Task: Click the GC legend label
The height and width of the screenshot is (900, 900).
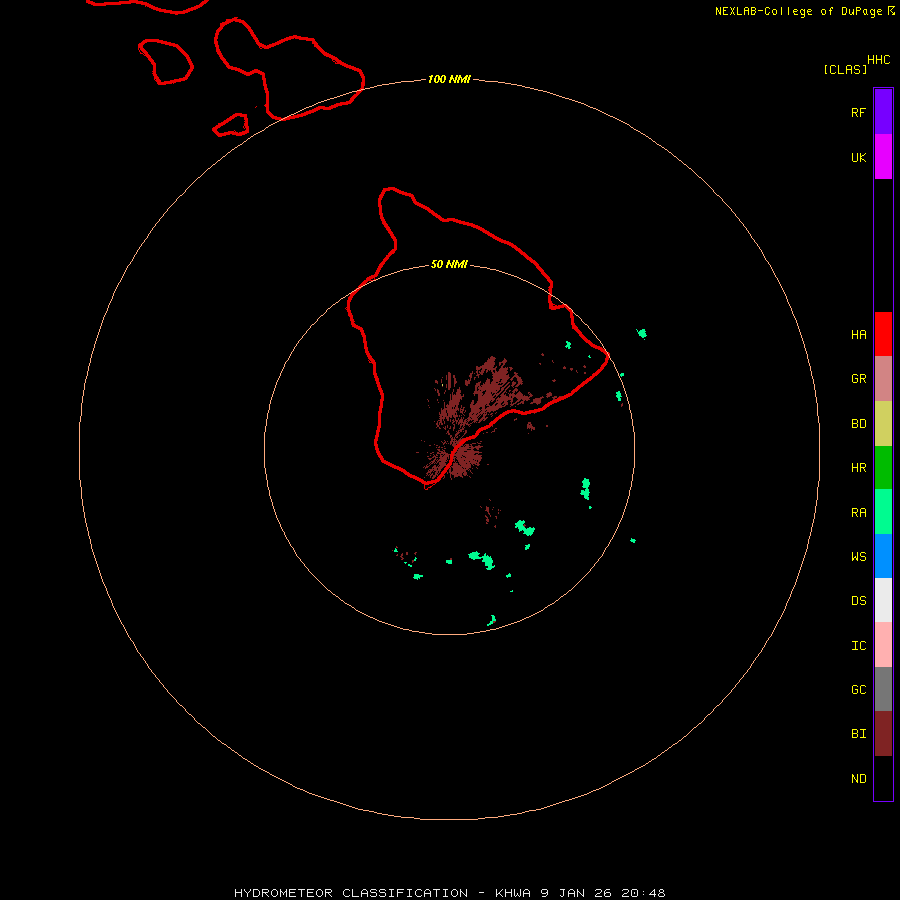Action: (858, 690)
